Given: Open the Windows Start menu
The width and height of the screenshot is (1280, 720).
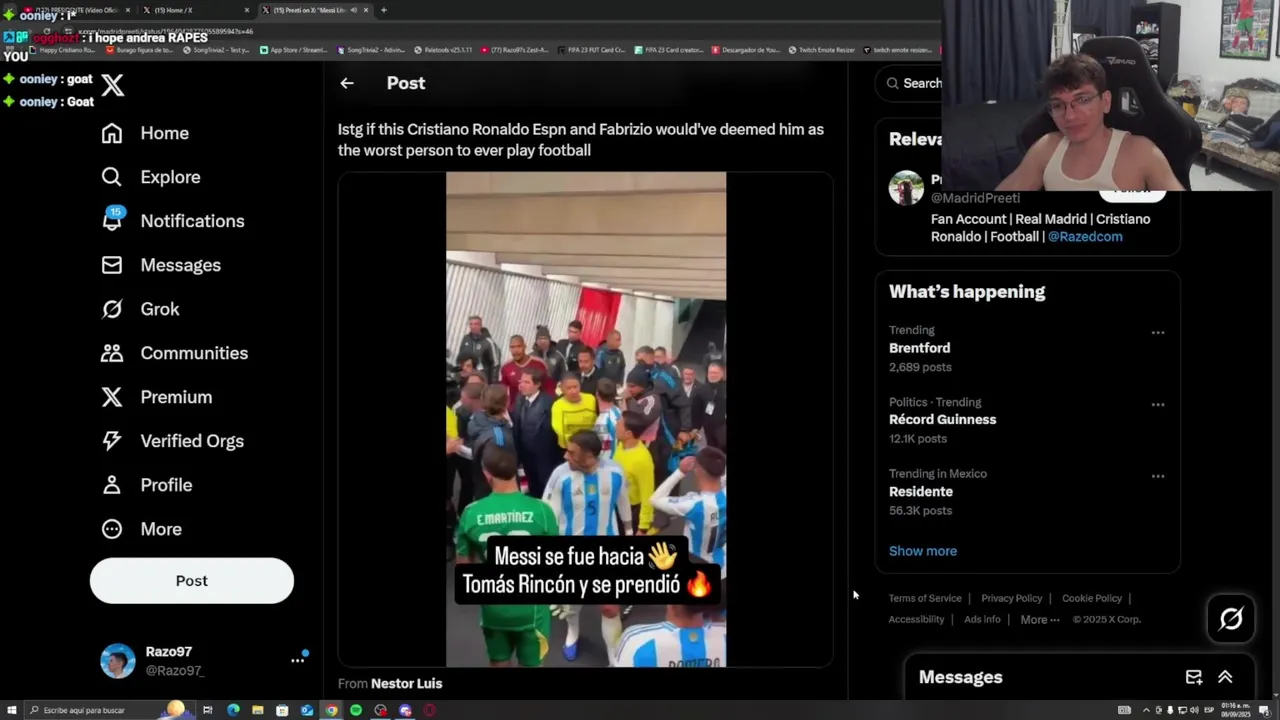Looking at the screenshot, I should (x=12, y=710).
